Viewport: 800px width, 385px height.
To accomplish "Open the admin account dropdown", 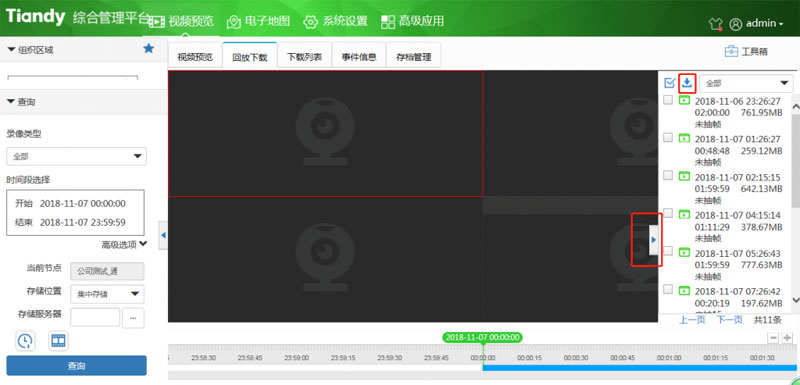I will coord(764,23).
